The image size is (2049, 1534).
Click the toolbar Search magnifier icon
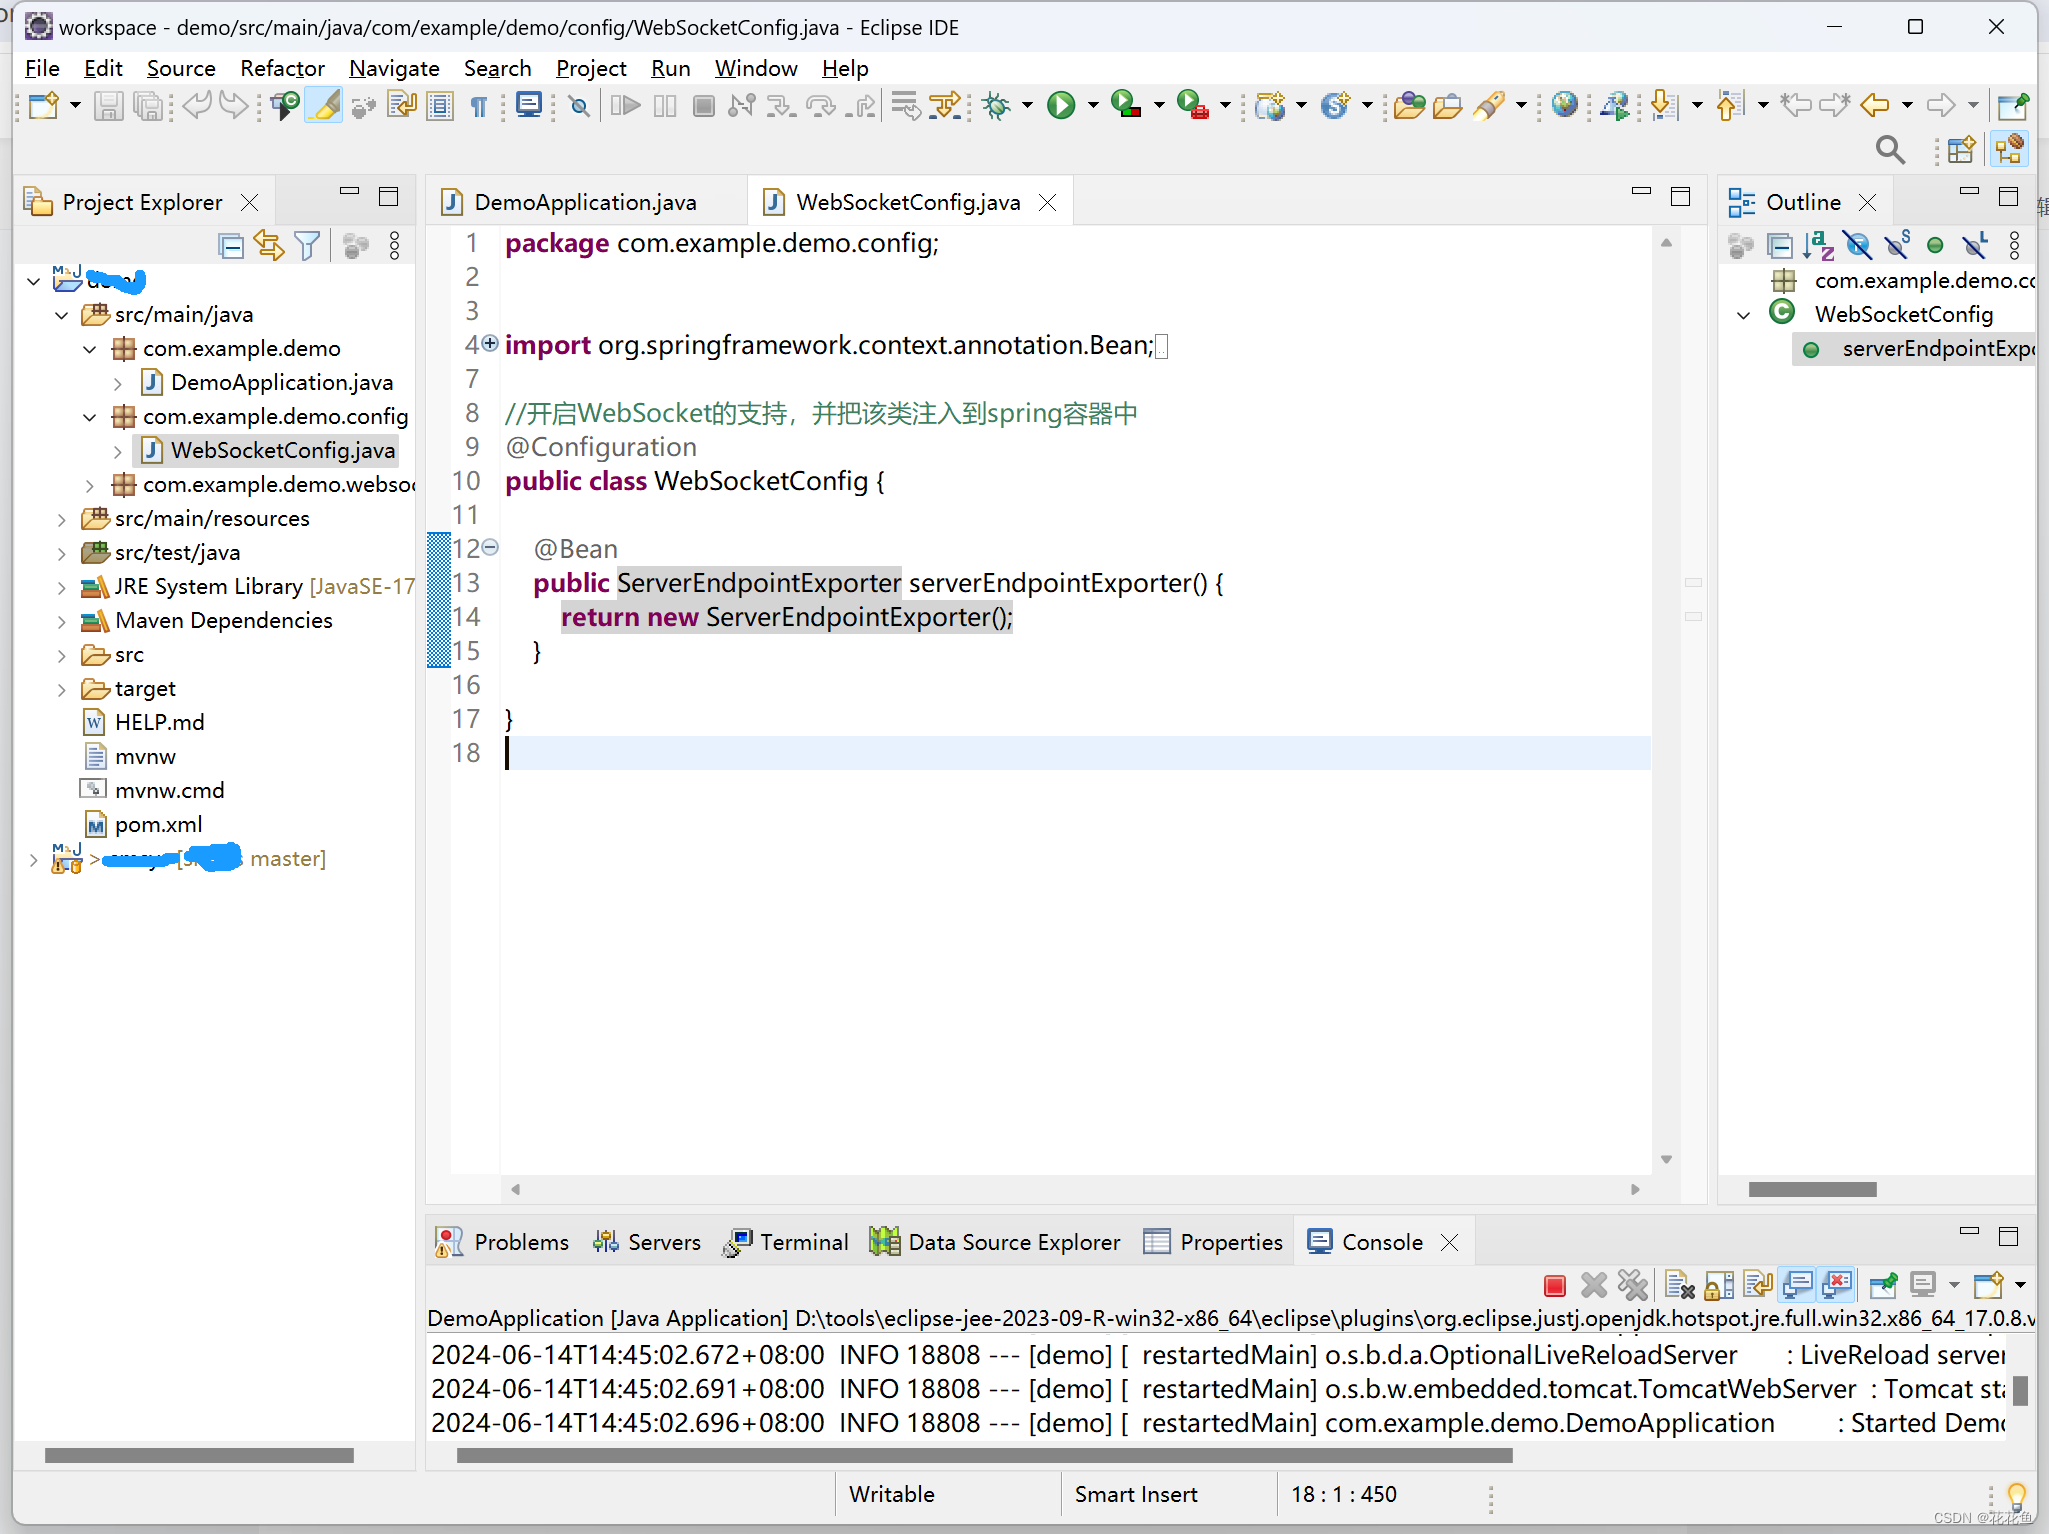click(1889, 150)
